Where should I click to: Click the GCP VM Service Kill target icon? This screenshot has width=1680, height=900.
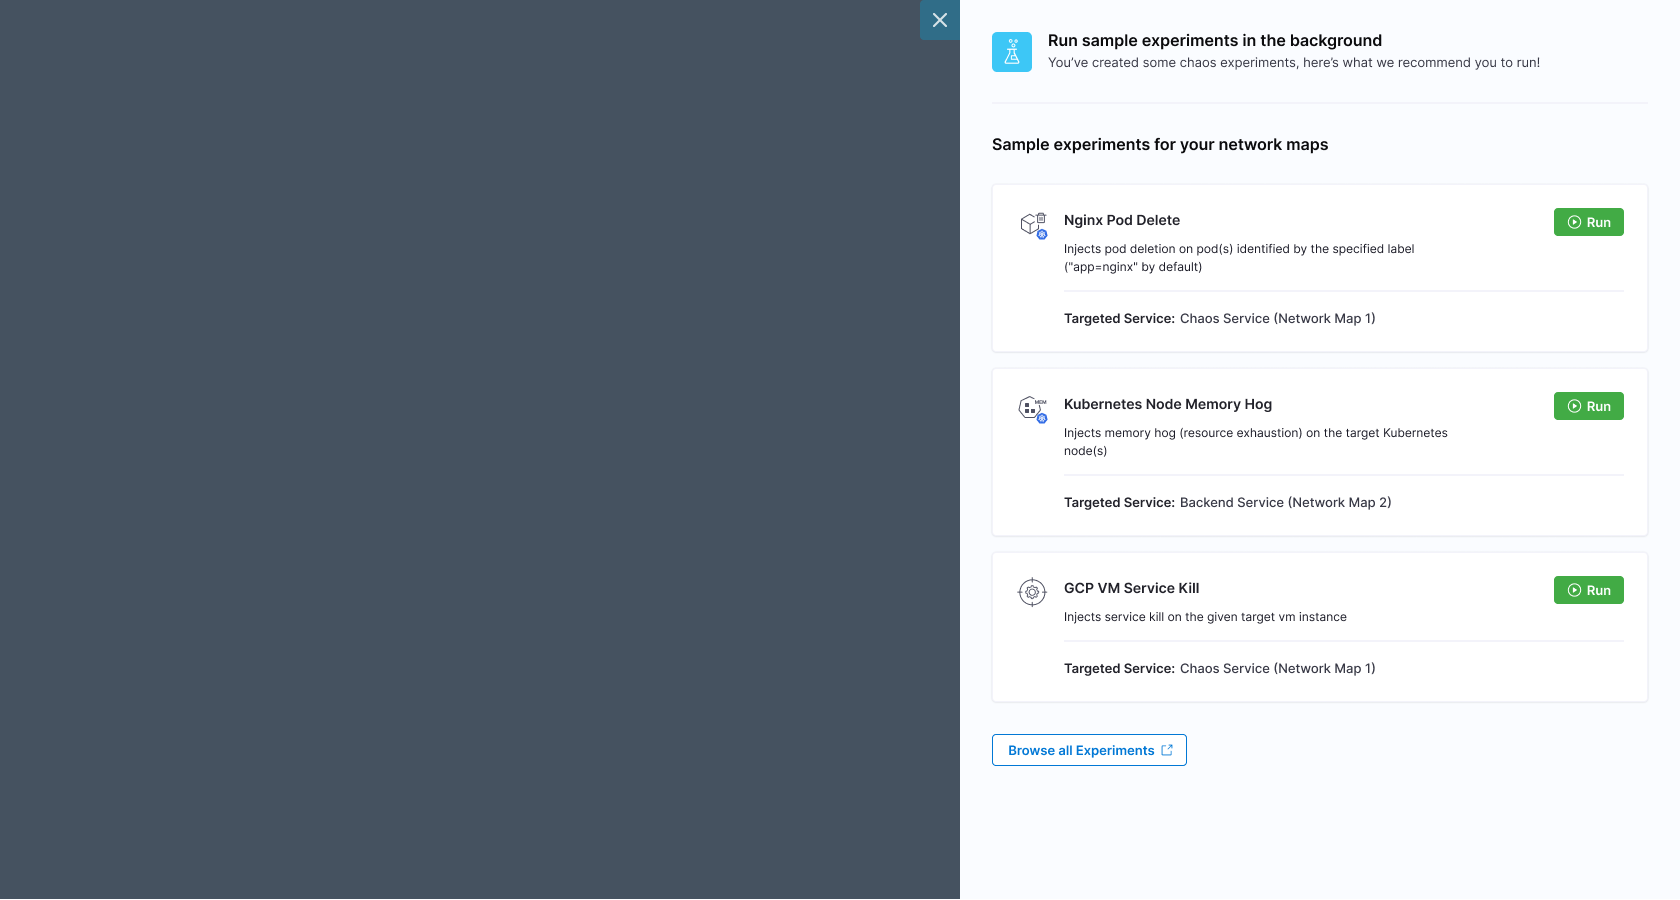(1032, 592)
